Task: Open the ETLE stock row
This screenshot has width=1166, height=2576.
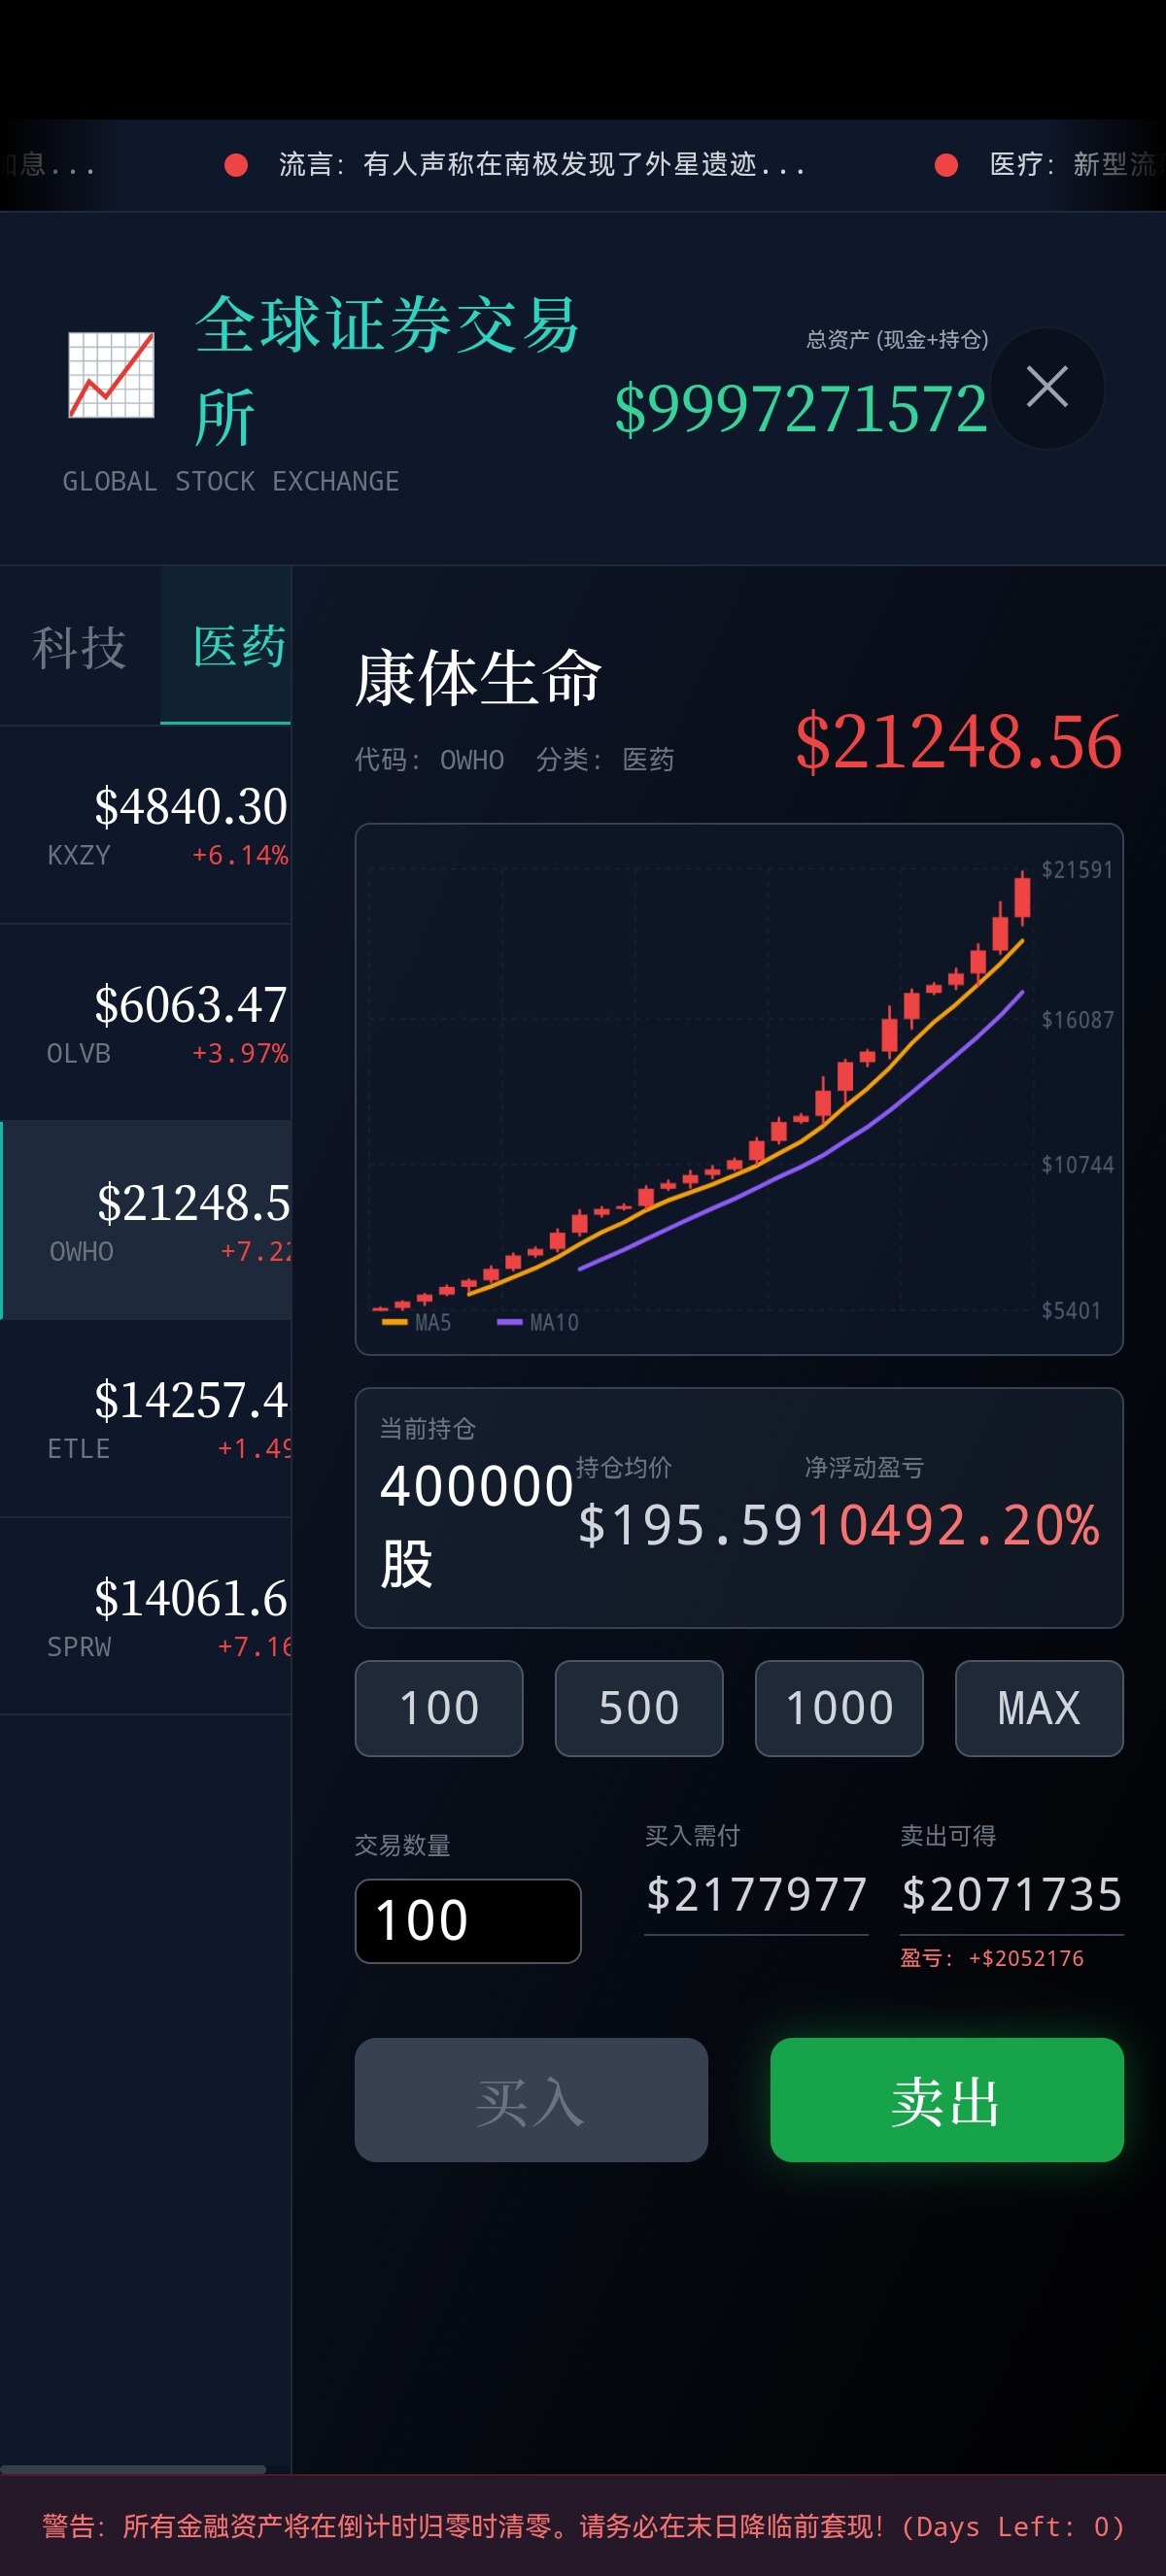Action: (146, 1419)
